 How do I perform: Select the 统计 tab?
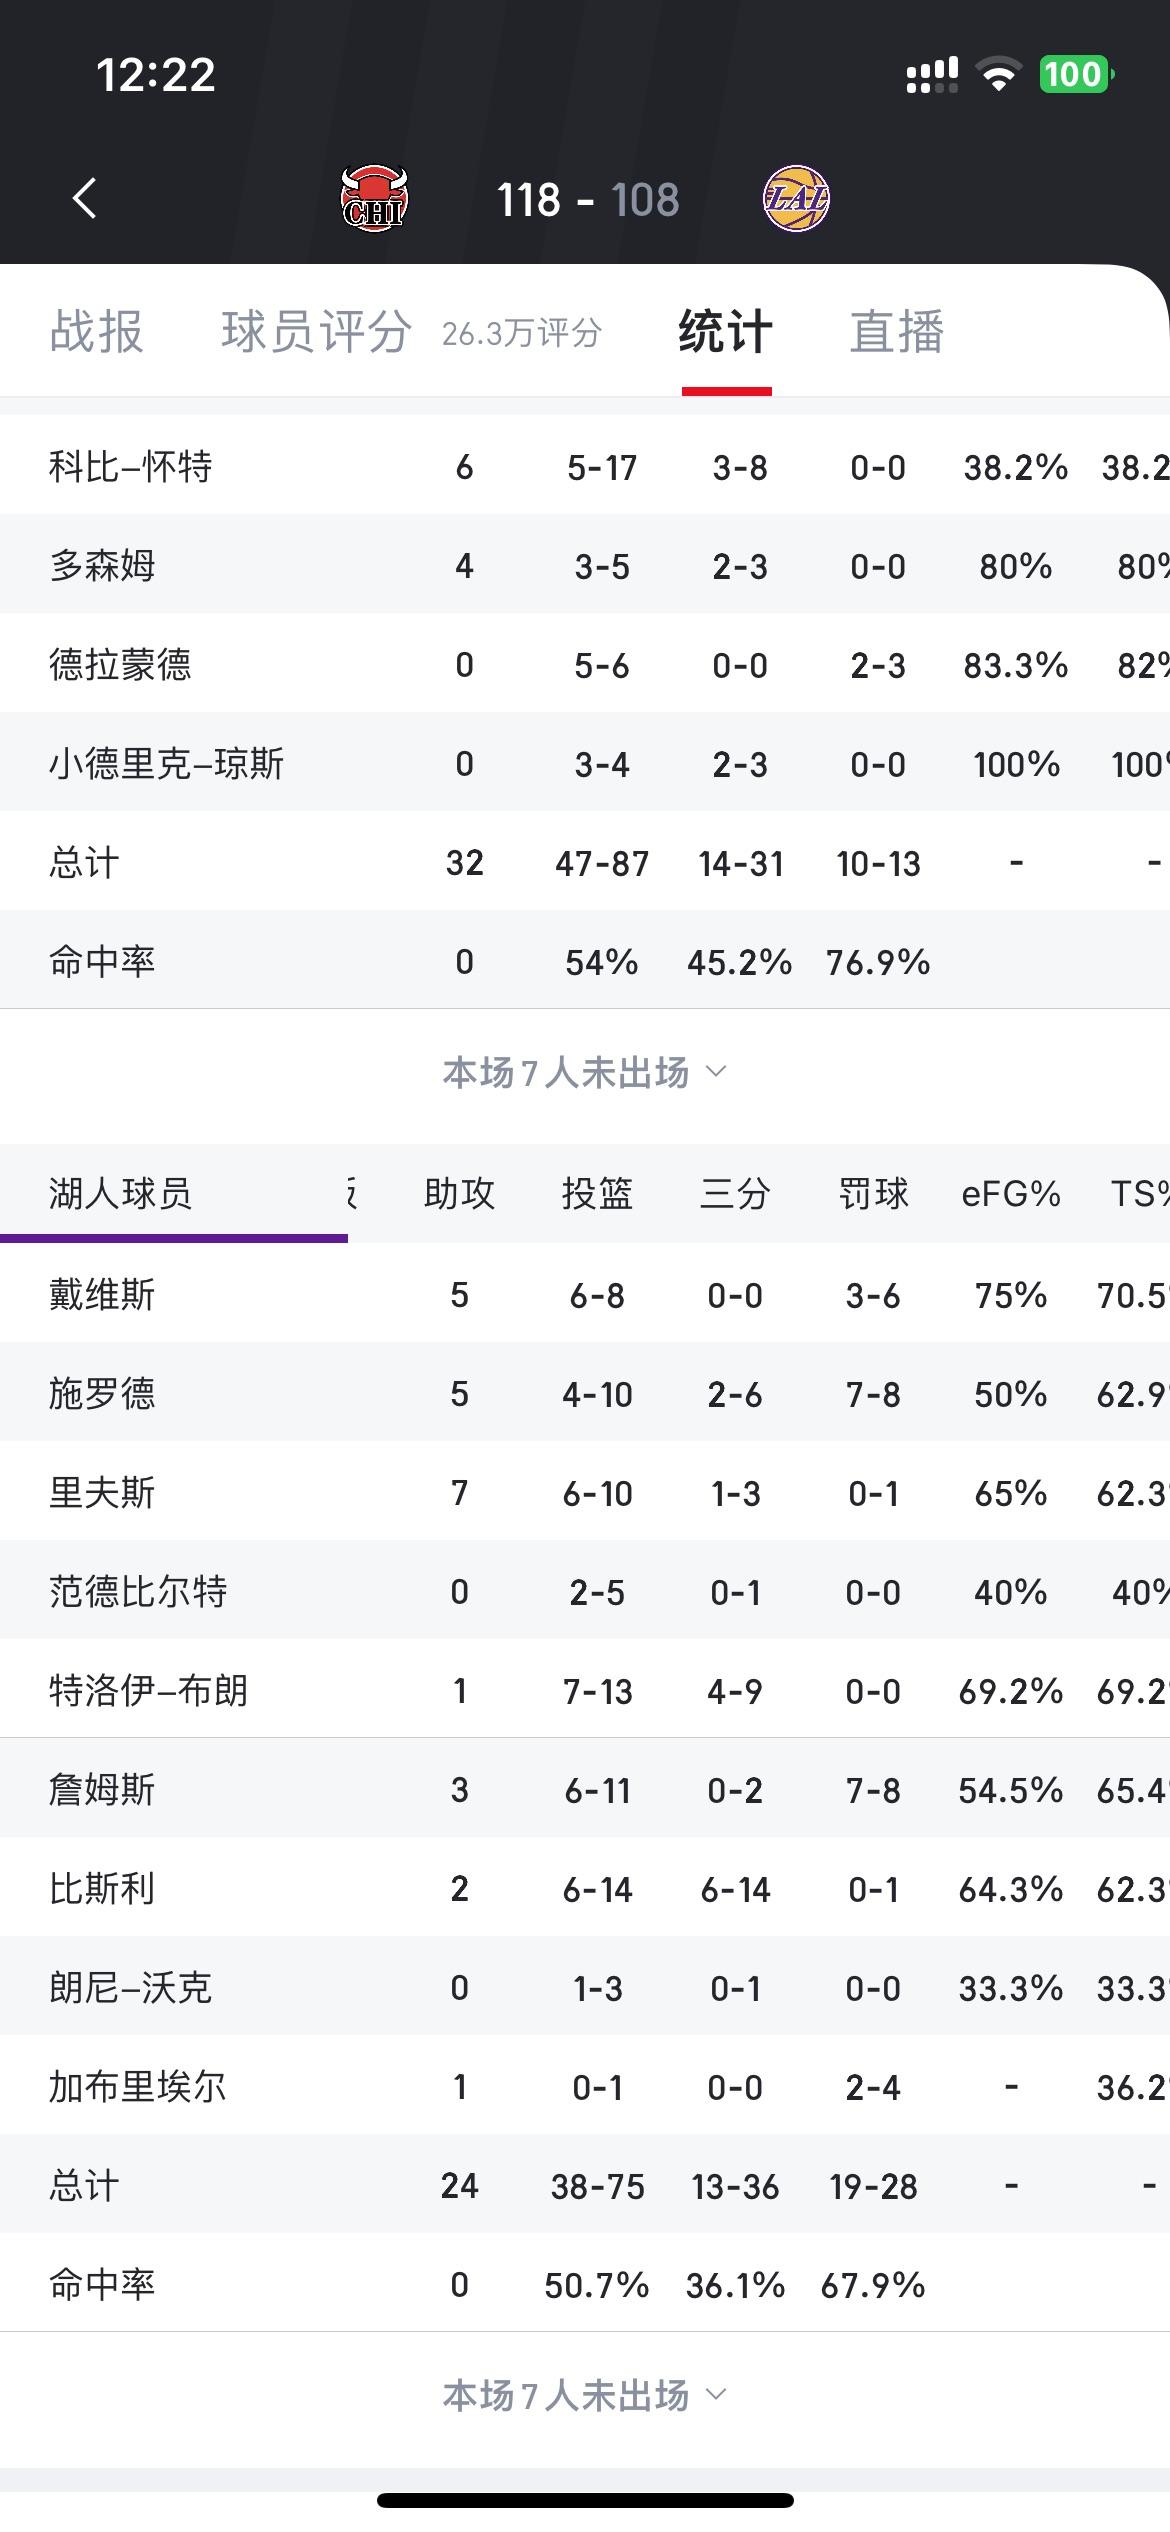coord(726,331)
